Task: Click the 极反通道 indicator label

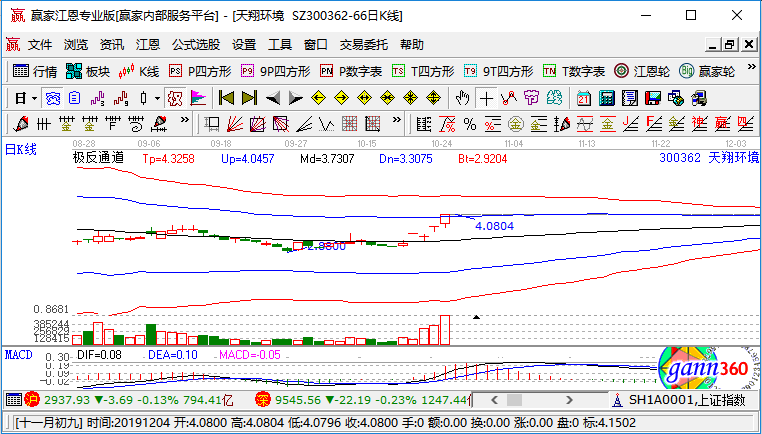Action: click(98, 157)
